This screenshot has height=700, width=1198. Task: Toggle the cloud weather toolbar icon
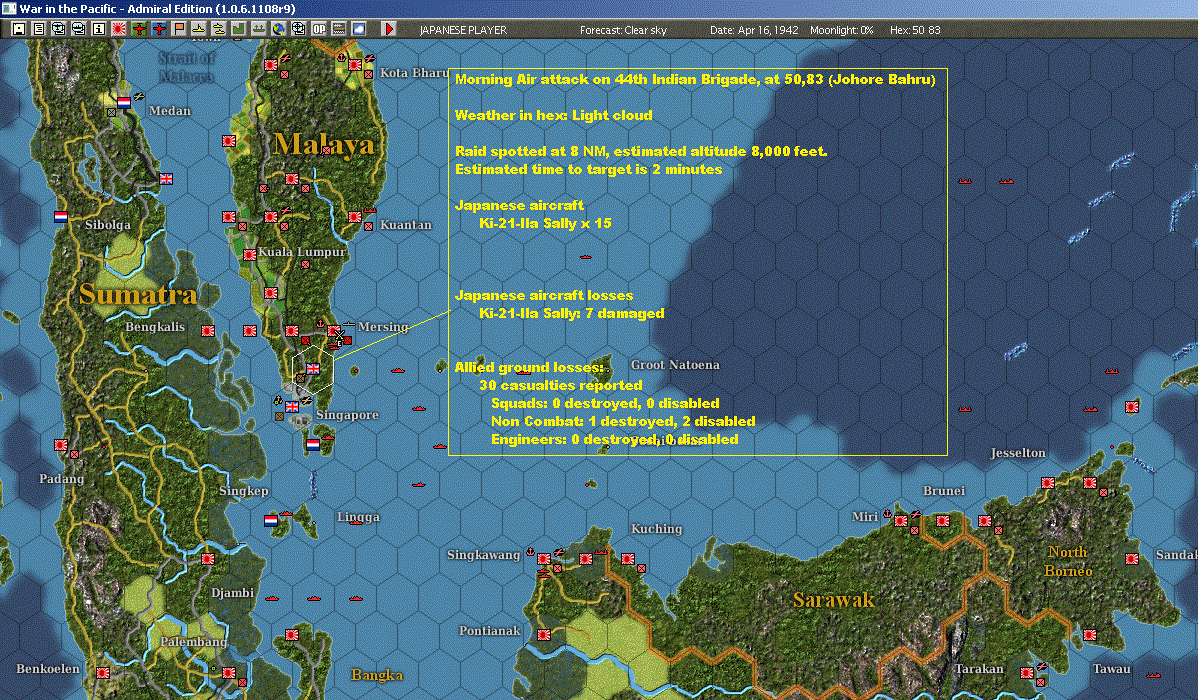pyautogui.click(x=358, y=29)
